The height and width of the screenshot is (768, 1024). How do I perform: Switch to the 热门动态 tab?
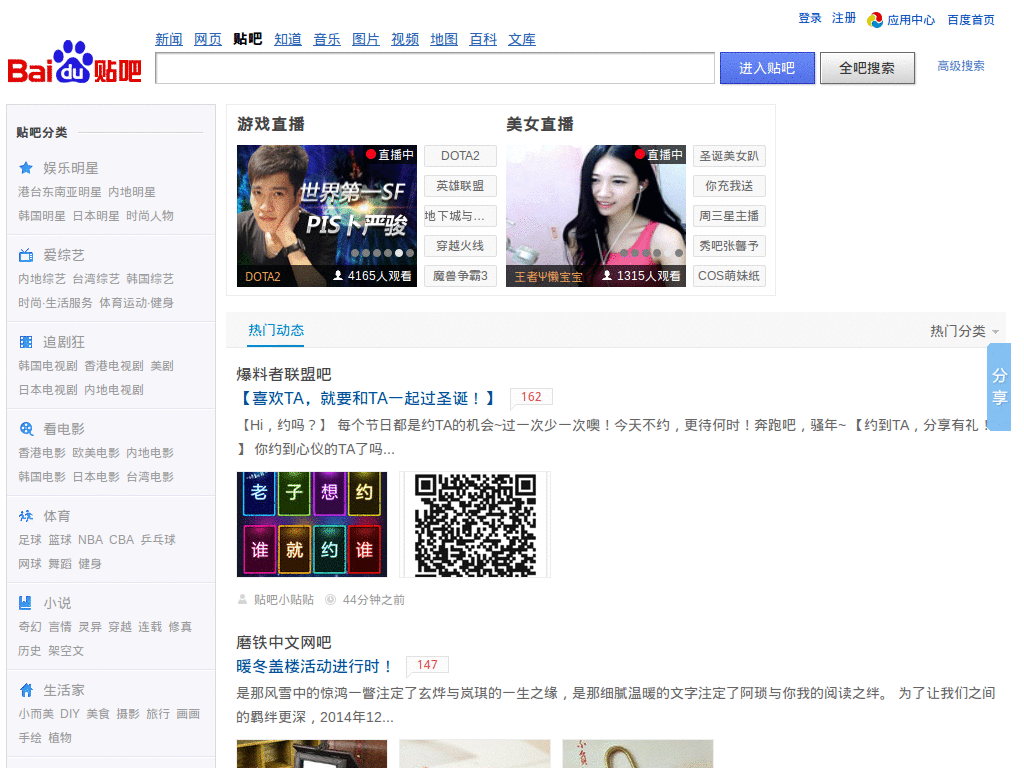276,330
